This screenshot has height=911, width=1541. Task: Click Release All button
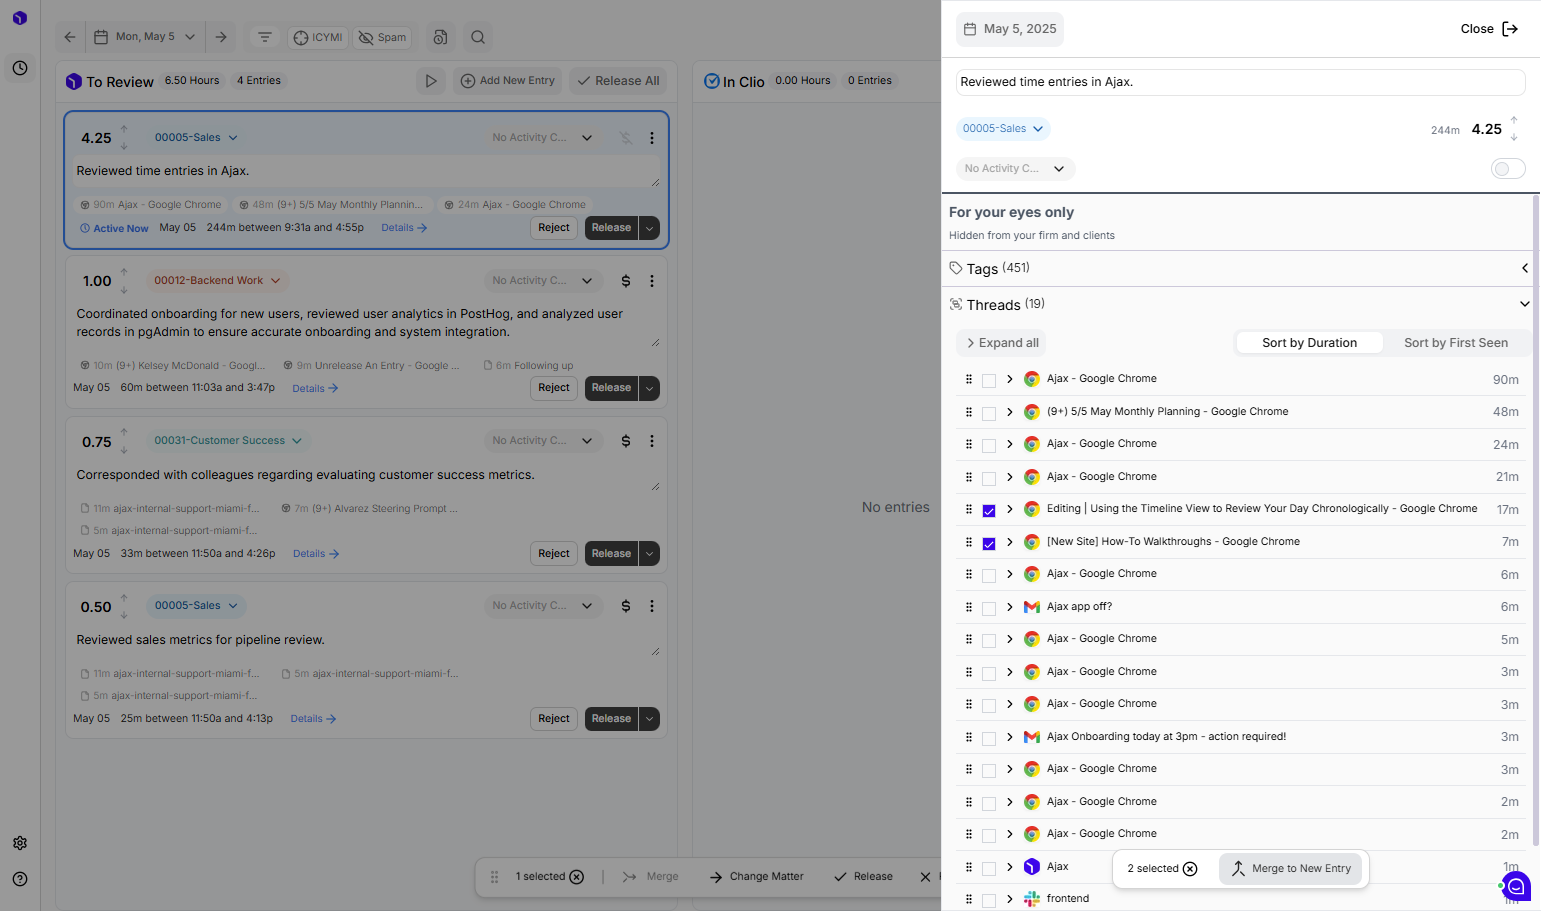[x=618, y=81]
